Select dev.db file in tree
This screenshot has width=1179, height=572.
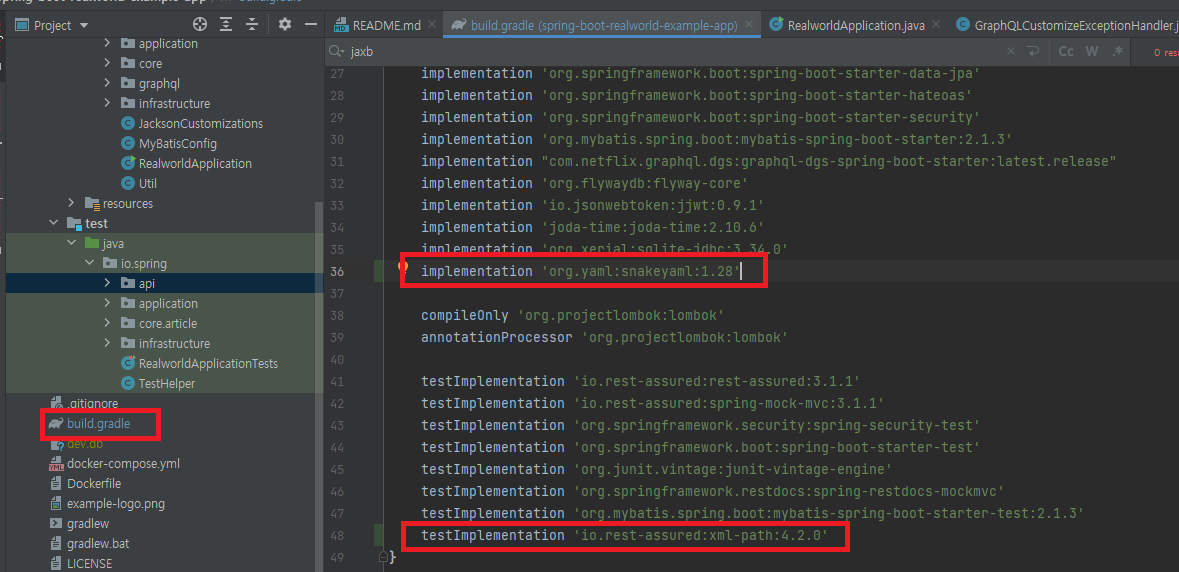[x=84, y=443]
